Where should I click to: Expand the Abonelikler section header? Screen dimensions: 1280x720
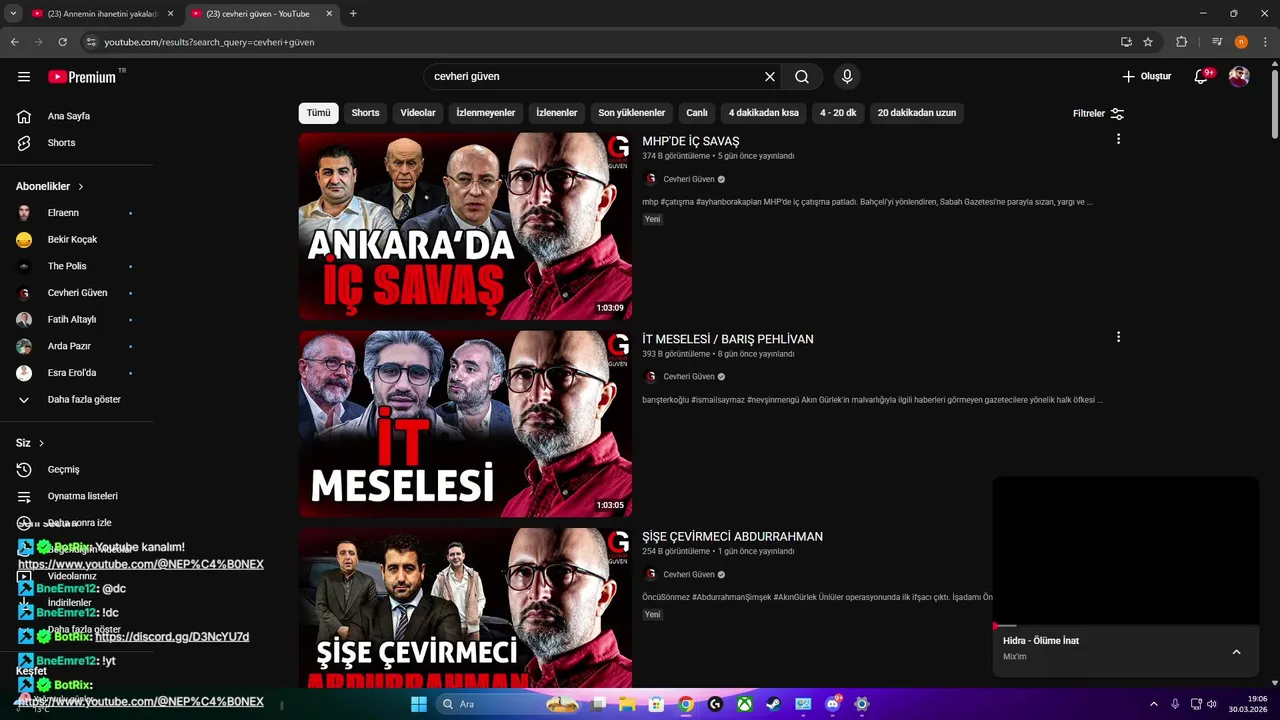(50, 187)
